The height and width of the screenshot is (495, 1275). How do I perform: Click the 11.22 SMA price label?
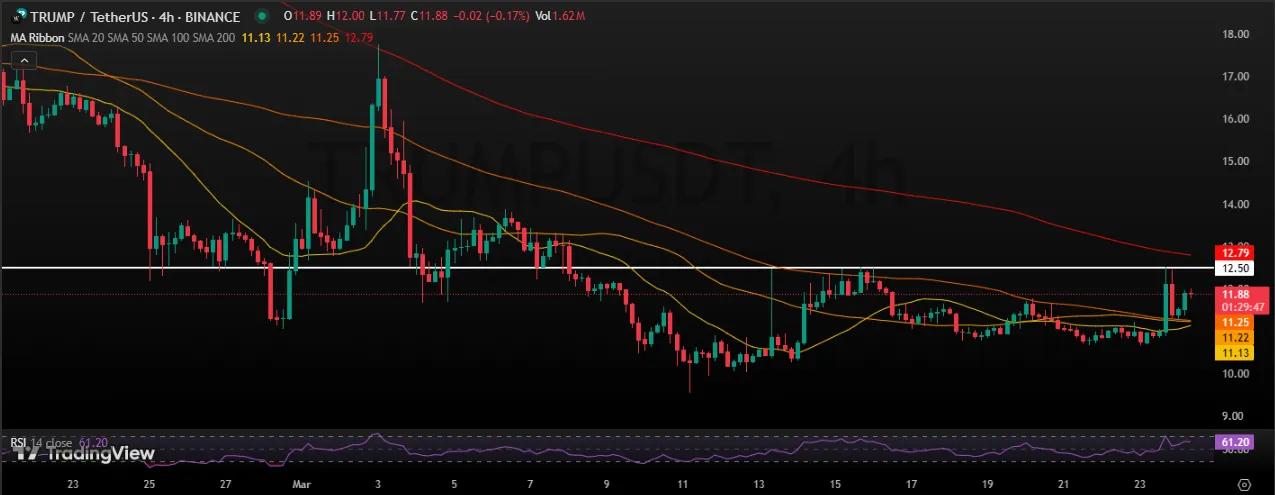coord(1232,338)
